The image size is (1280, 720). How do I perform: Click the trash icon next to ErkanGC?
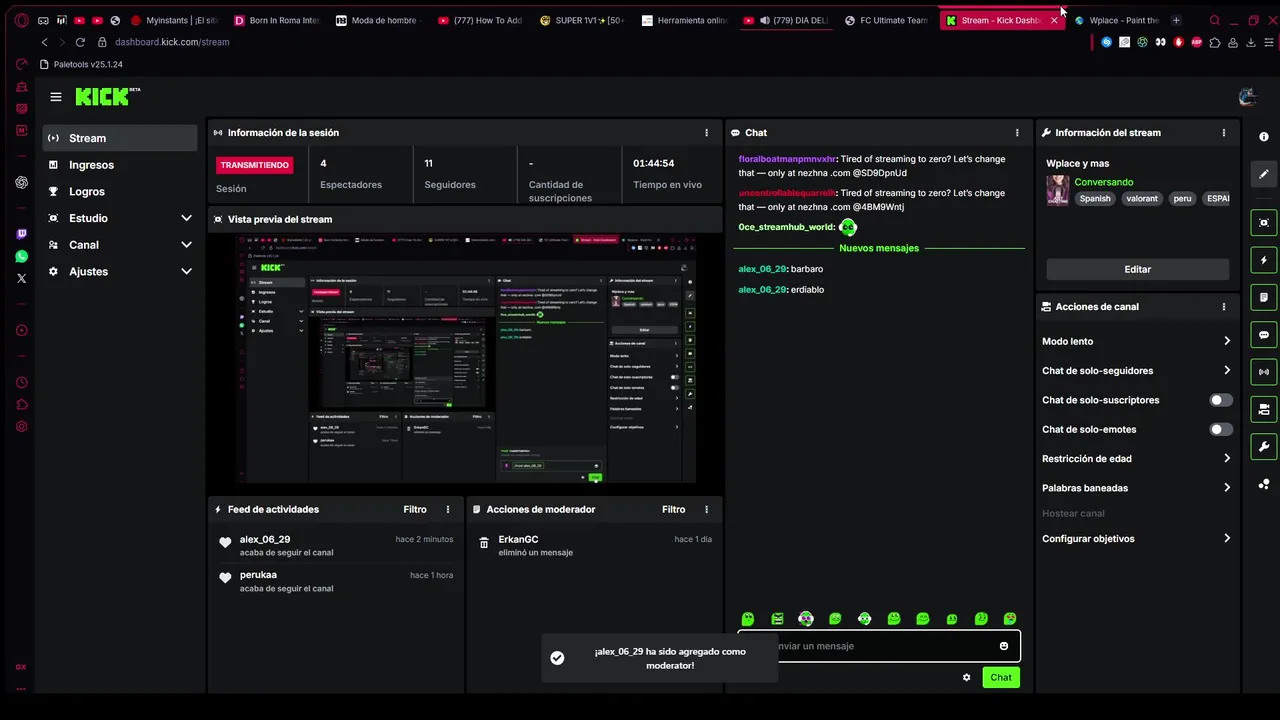[x=484, y=542]
